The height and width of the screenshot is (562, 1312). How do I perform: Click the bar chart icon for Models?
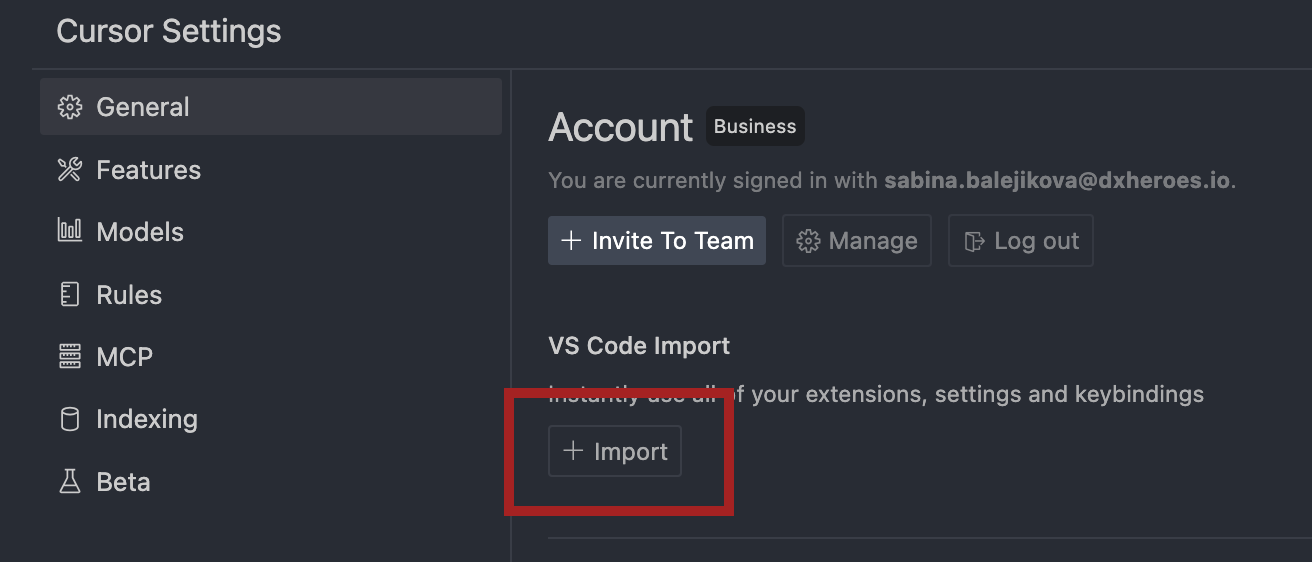click(x=69, y=232)
